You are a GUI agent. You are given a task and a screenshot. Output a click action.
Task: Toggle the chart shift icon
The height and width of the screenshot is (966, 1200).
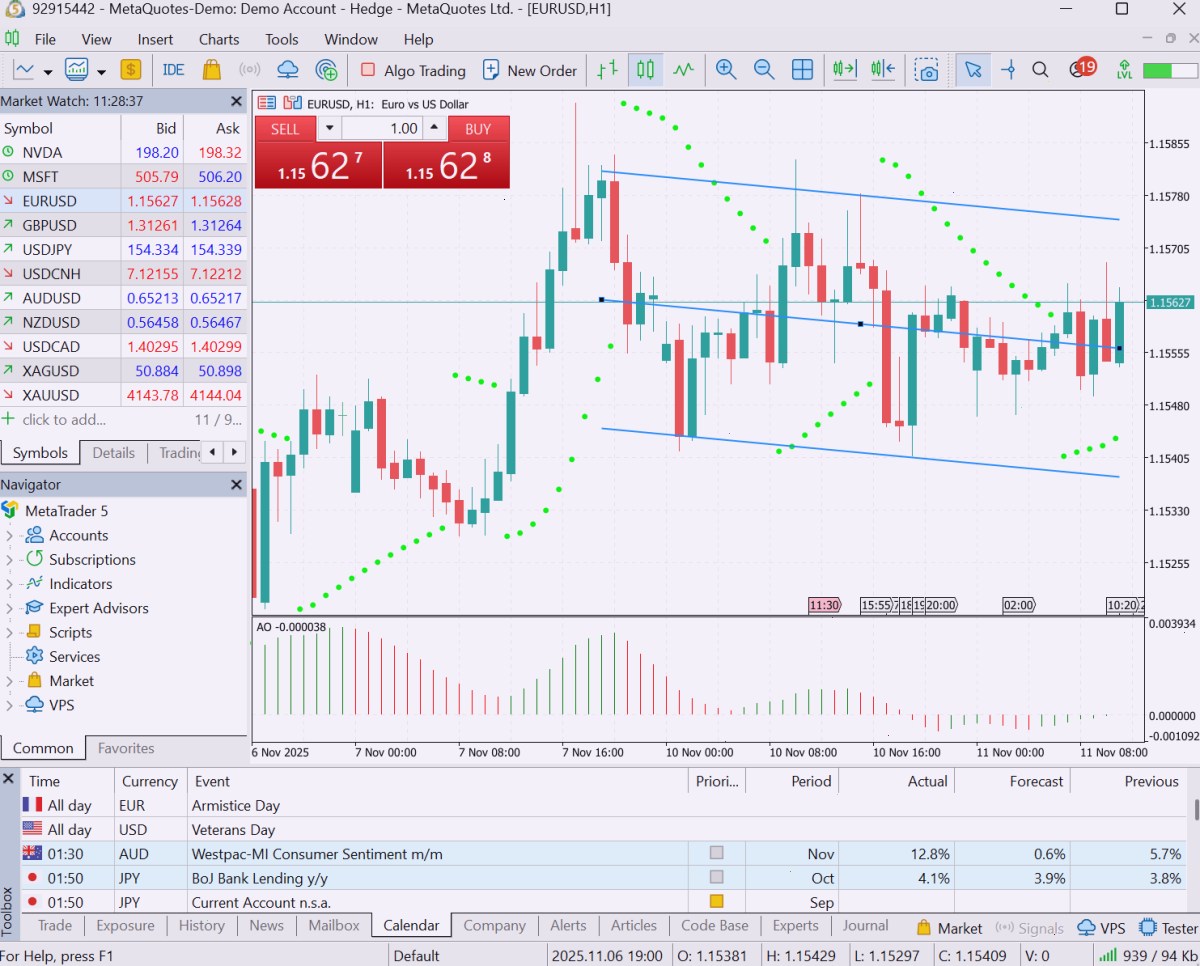pos(882,70)
